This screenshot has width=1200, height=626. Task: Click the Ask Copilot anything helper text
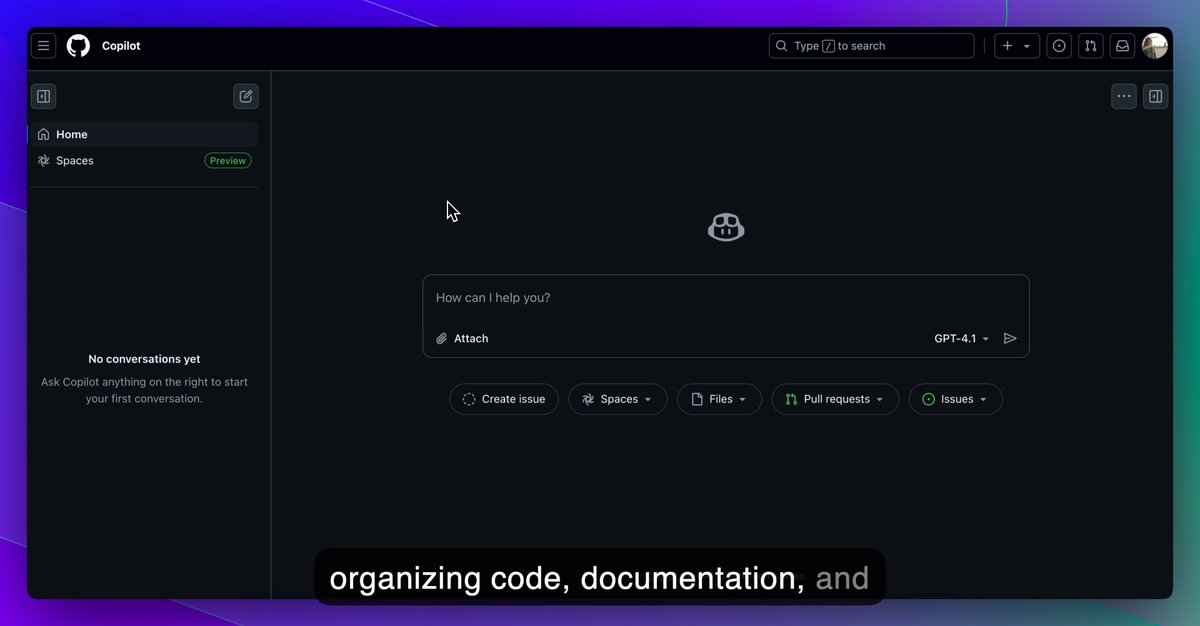[x=144, y=390]
